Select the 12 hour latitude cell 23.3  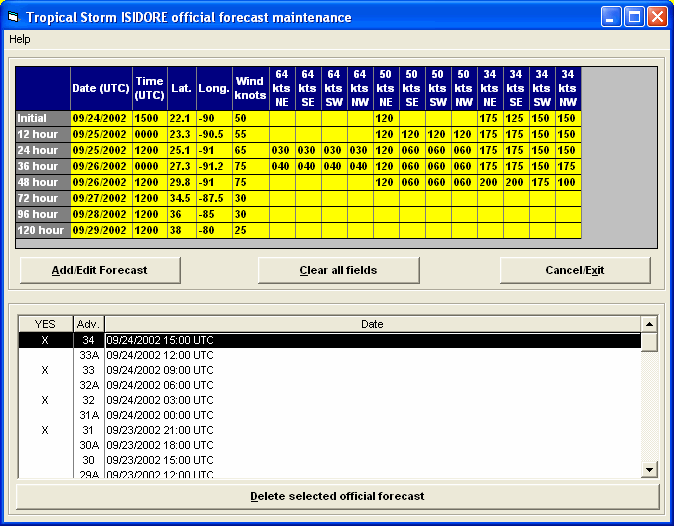pyautogui.click(x=181, y=133)
